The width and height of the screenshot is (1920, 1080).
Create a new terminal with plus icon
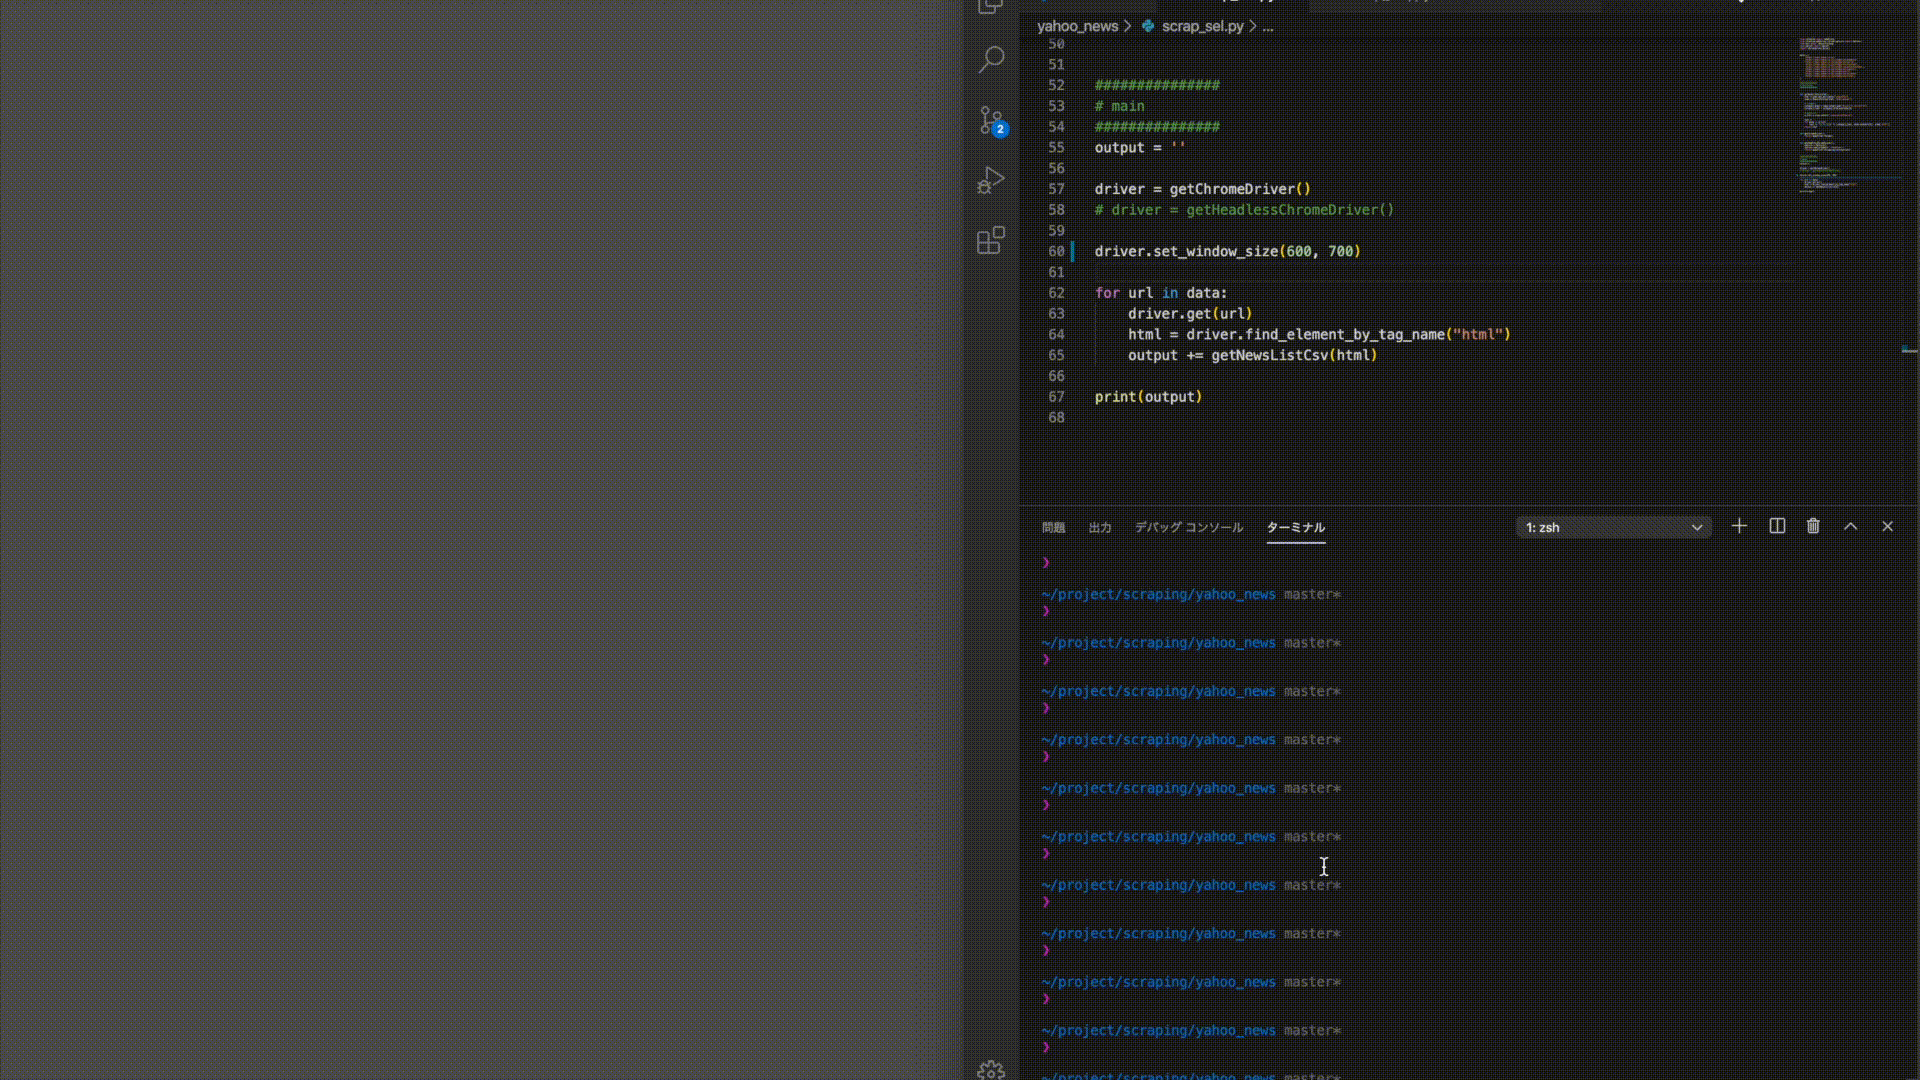tap(1739, 526)
